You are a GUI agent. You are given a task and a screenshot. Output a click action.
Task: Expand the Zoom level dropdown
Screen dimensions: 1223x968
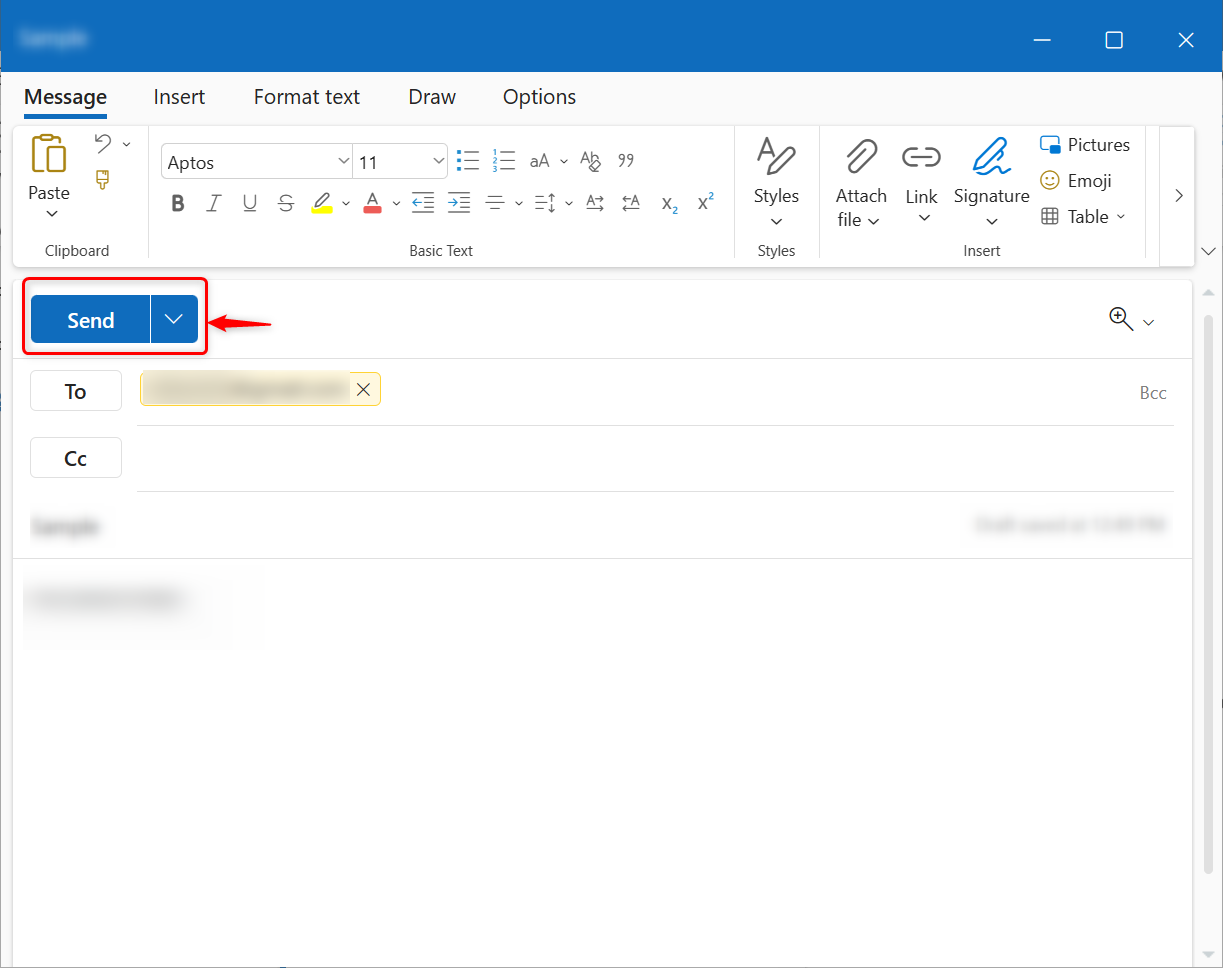coord(1148,322)
